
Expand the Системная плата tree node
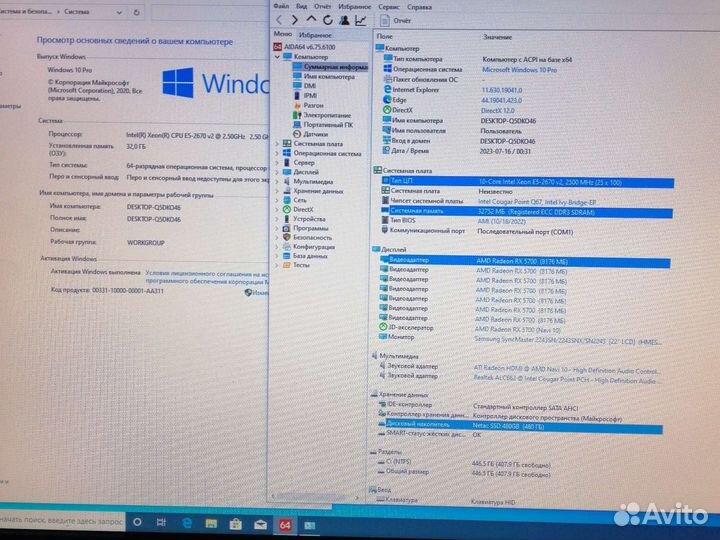[x=277, y=144]
